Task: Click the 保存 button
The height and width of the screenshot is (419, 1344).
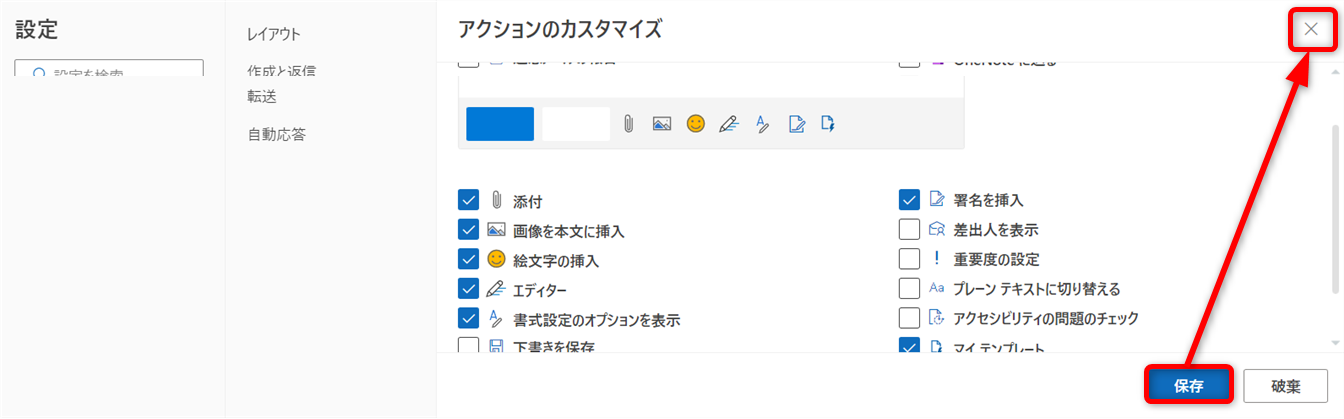Action: 1188,385
